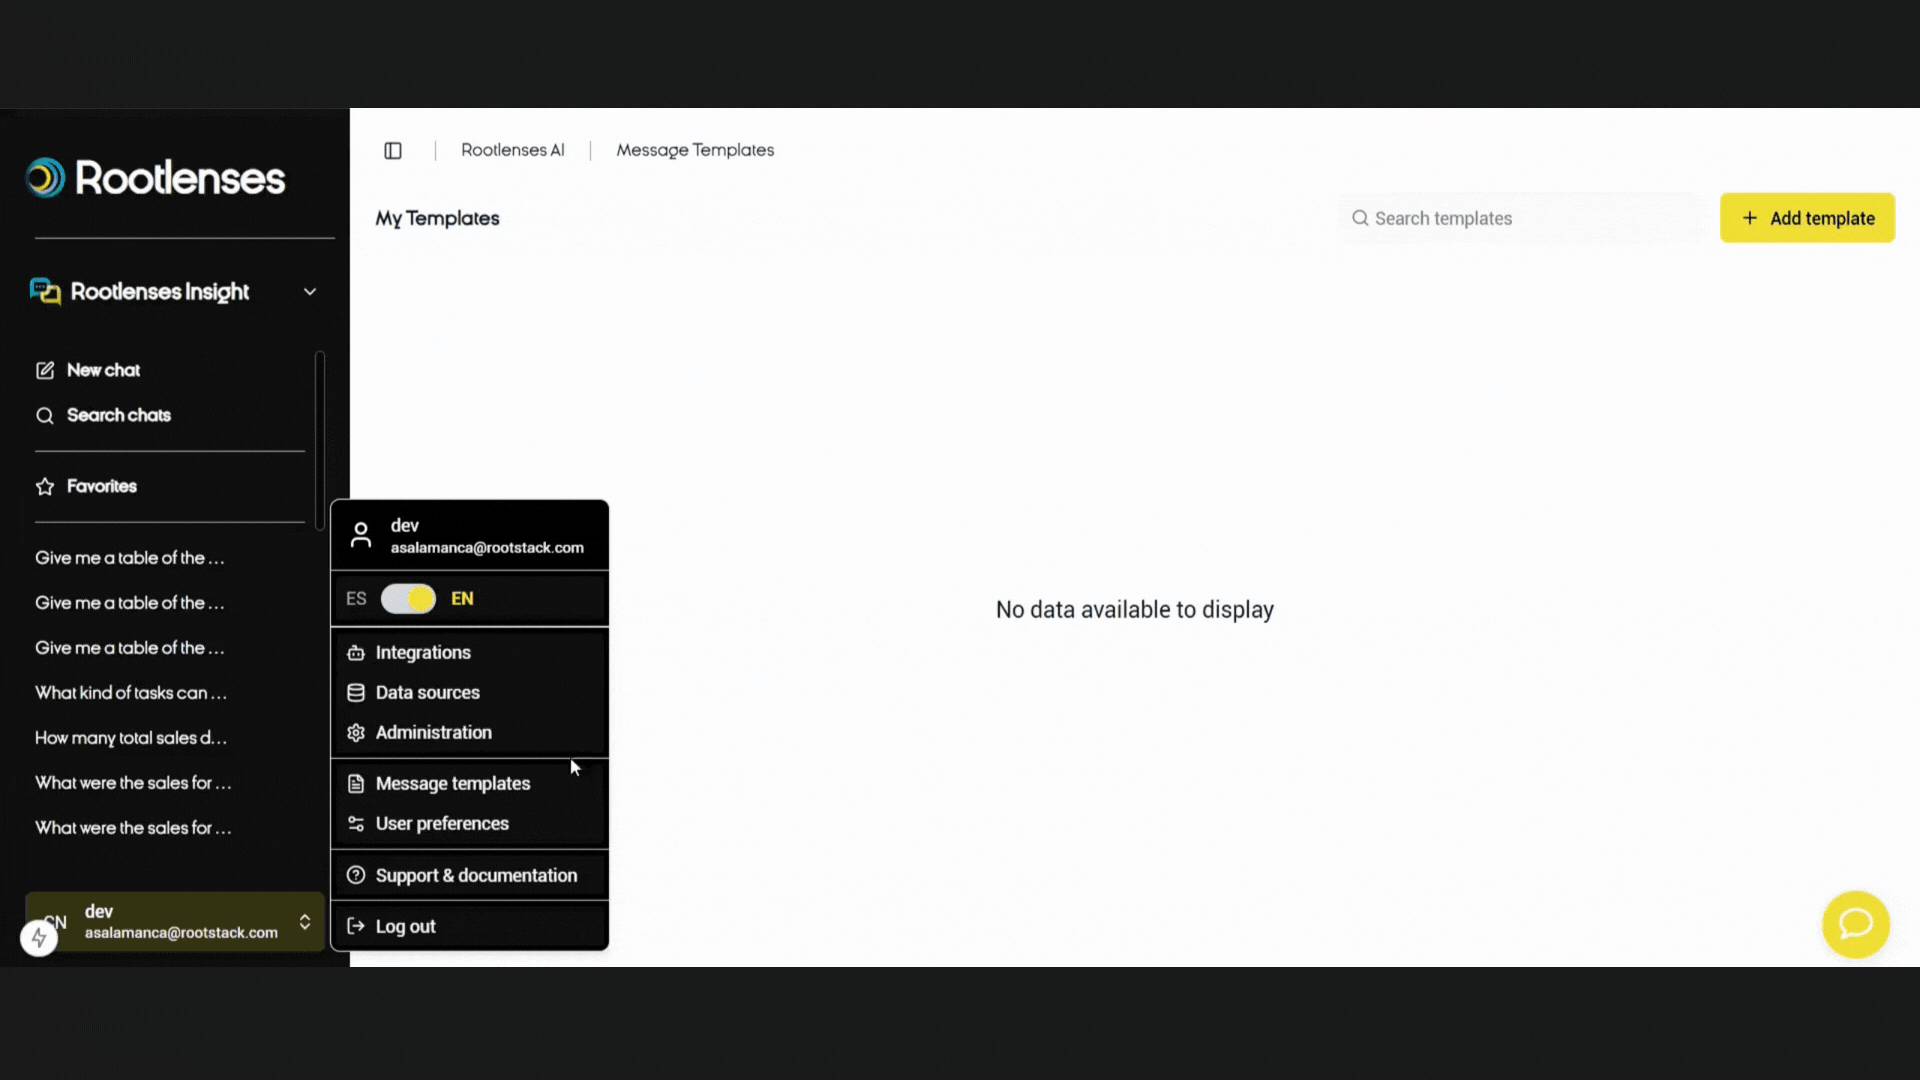The height and width of the screenshot is (1080, 1920).
Task: Open the yellow chat bubble widget
Action: [1855, 924]
